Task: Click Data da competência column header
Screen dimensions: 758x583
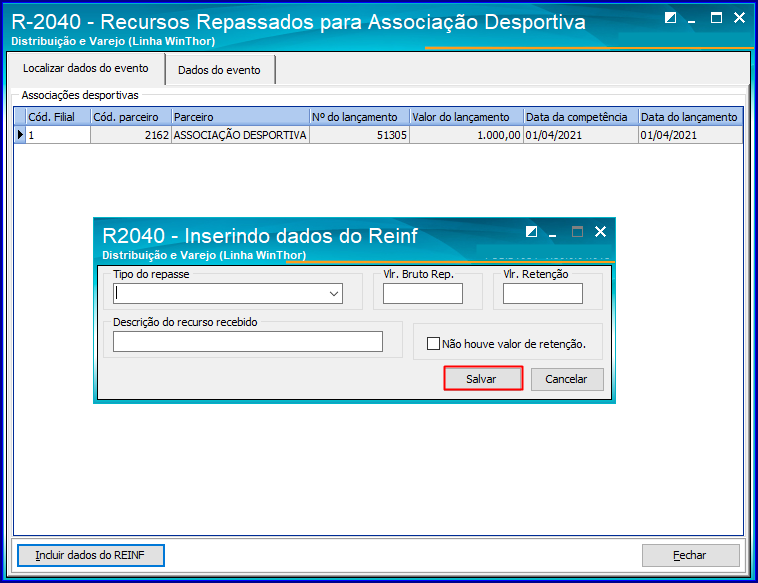Action: pyautogui.click(x=581, y=117)
